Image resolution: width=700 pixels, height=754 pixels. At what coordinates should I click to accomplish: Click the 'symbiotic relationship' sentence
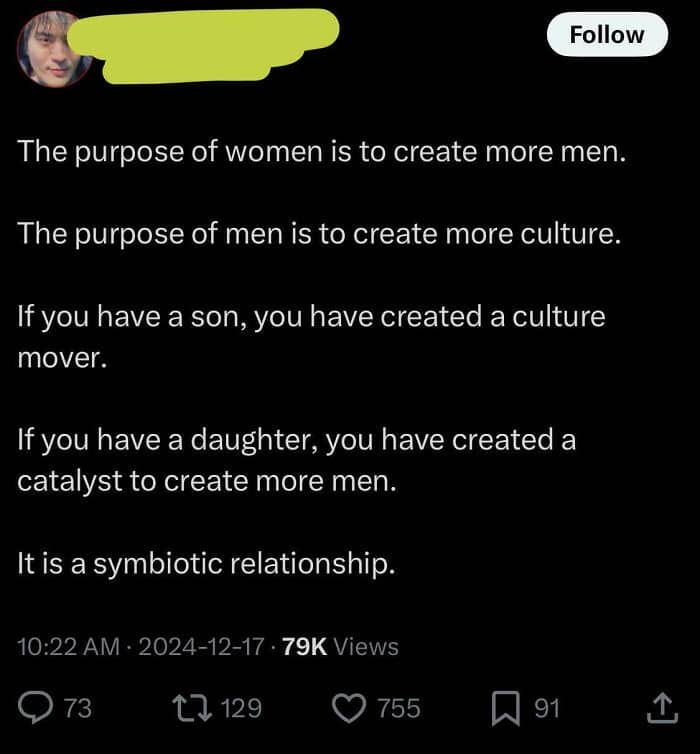point(206,564)
